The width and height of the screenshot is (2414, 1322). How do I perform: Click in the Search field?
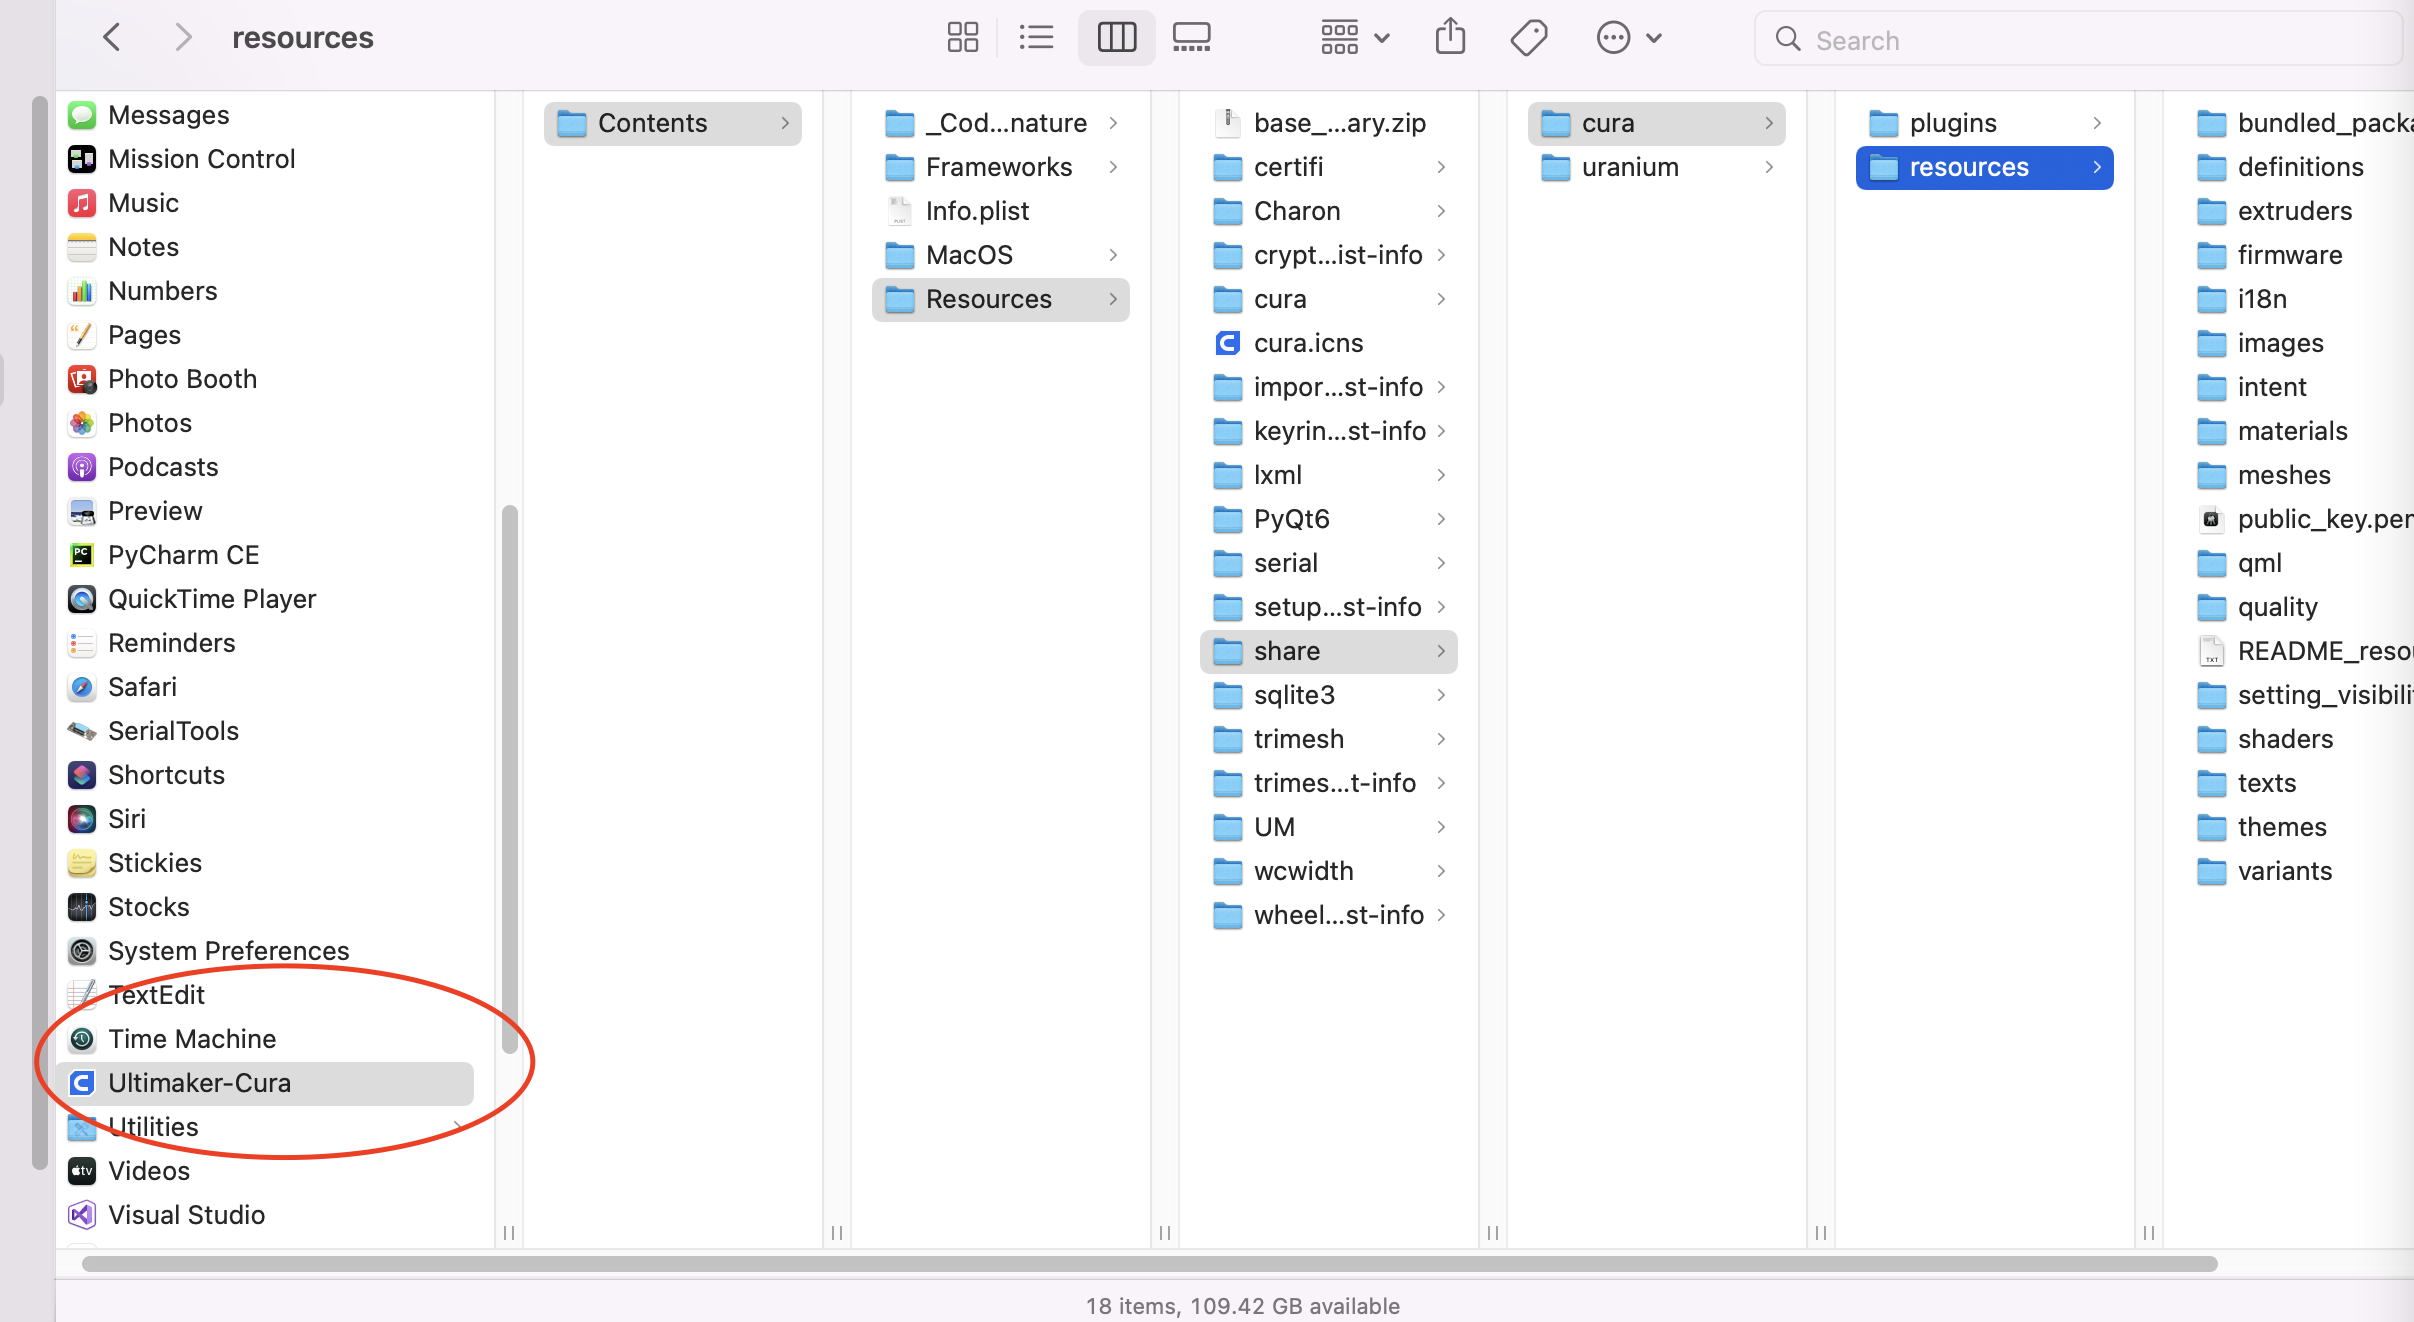[x=2080, y=40]
